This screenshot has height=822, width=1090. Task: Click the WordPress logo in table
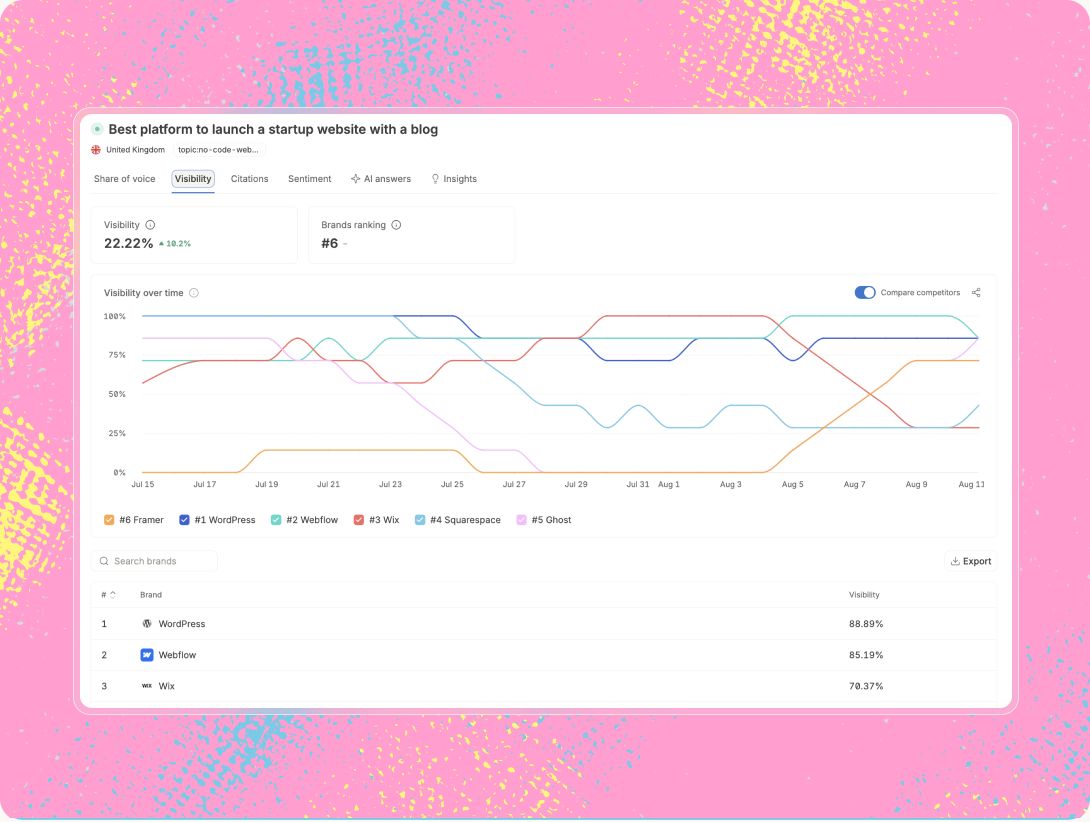(147, 624)
